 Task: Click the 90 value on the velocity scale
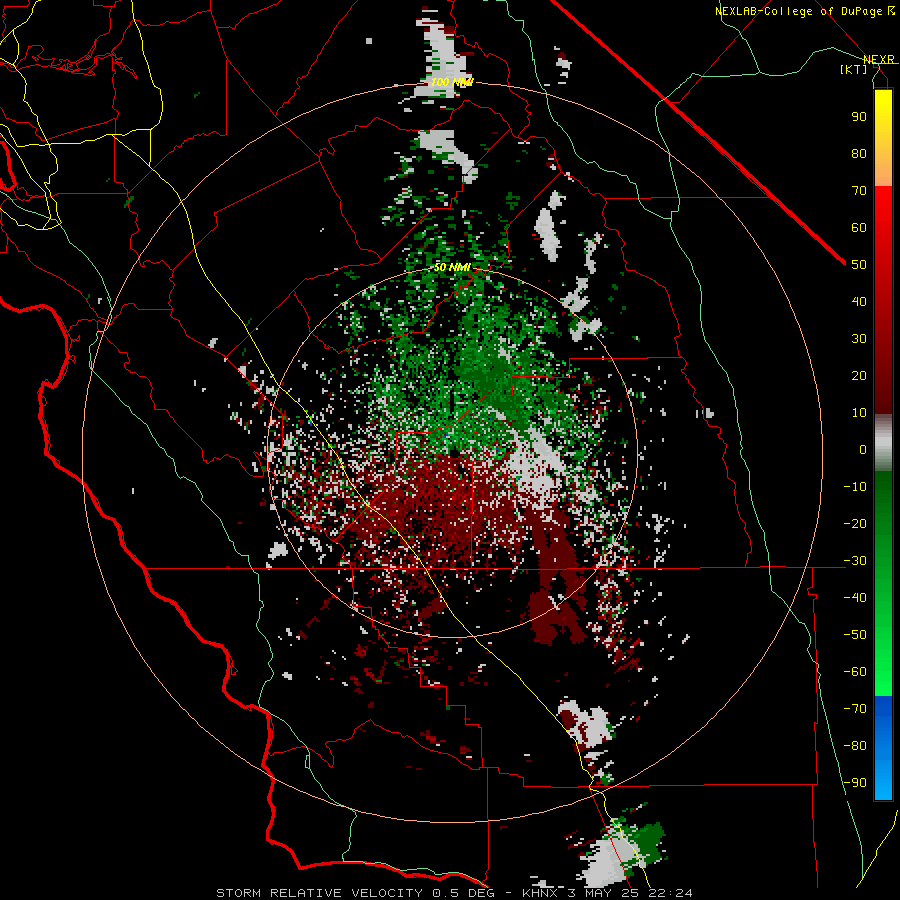tap(859, 117)
